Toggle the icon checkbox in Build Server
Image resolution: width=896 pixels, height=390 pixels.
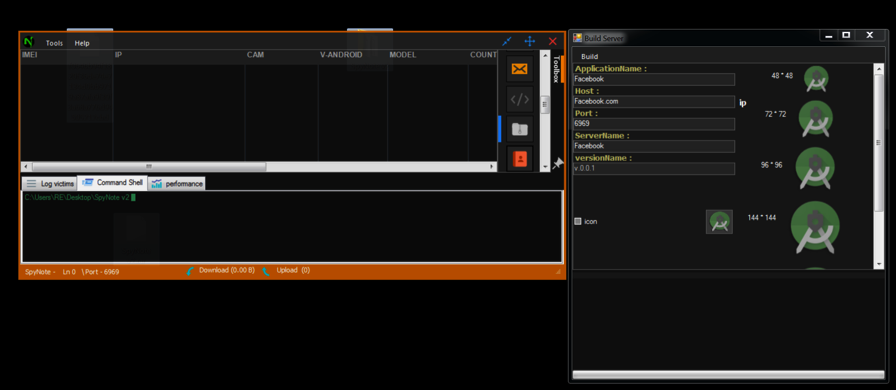[x=578, y=221]
